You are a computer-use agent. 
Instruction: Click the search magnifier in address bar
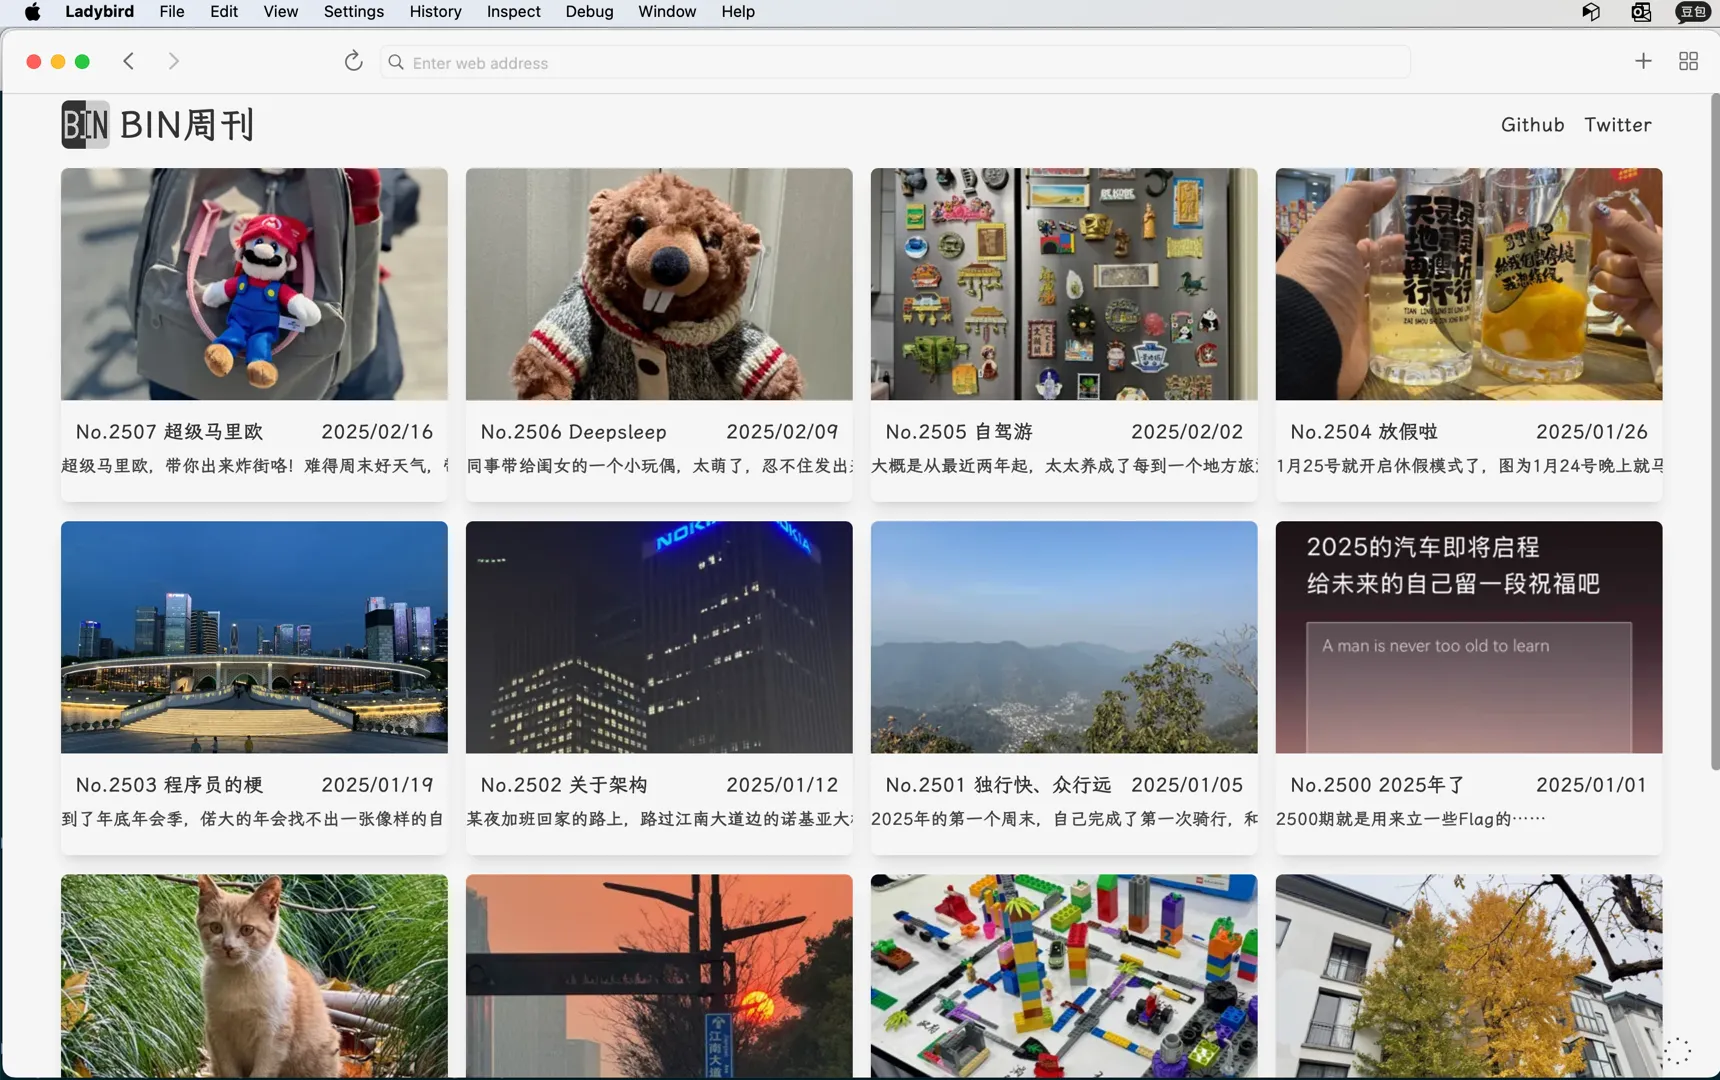(x=396, y=63)
